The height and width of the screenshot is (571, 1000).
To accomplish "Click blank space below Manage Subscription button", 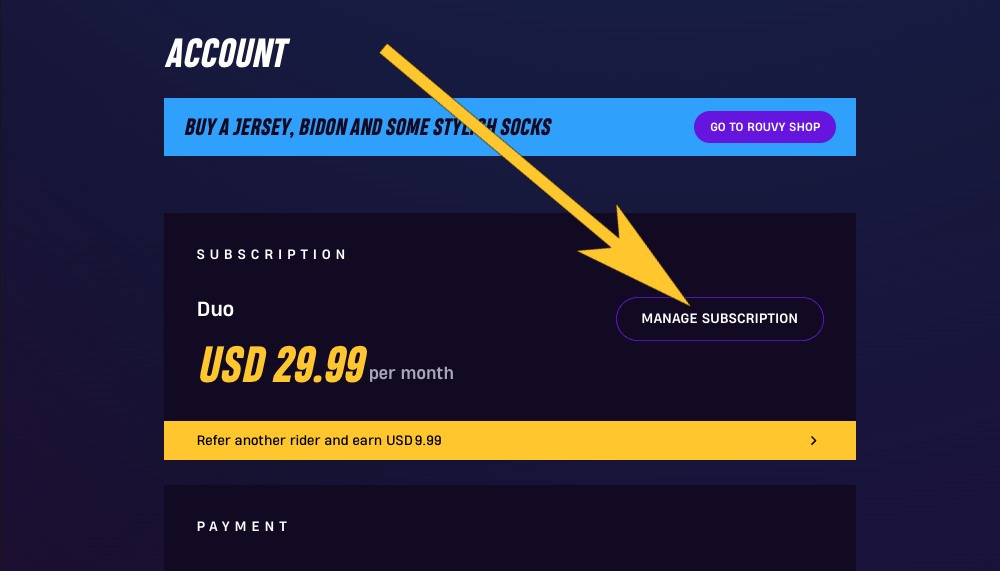I will pos(719,380).
